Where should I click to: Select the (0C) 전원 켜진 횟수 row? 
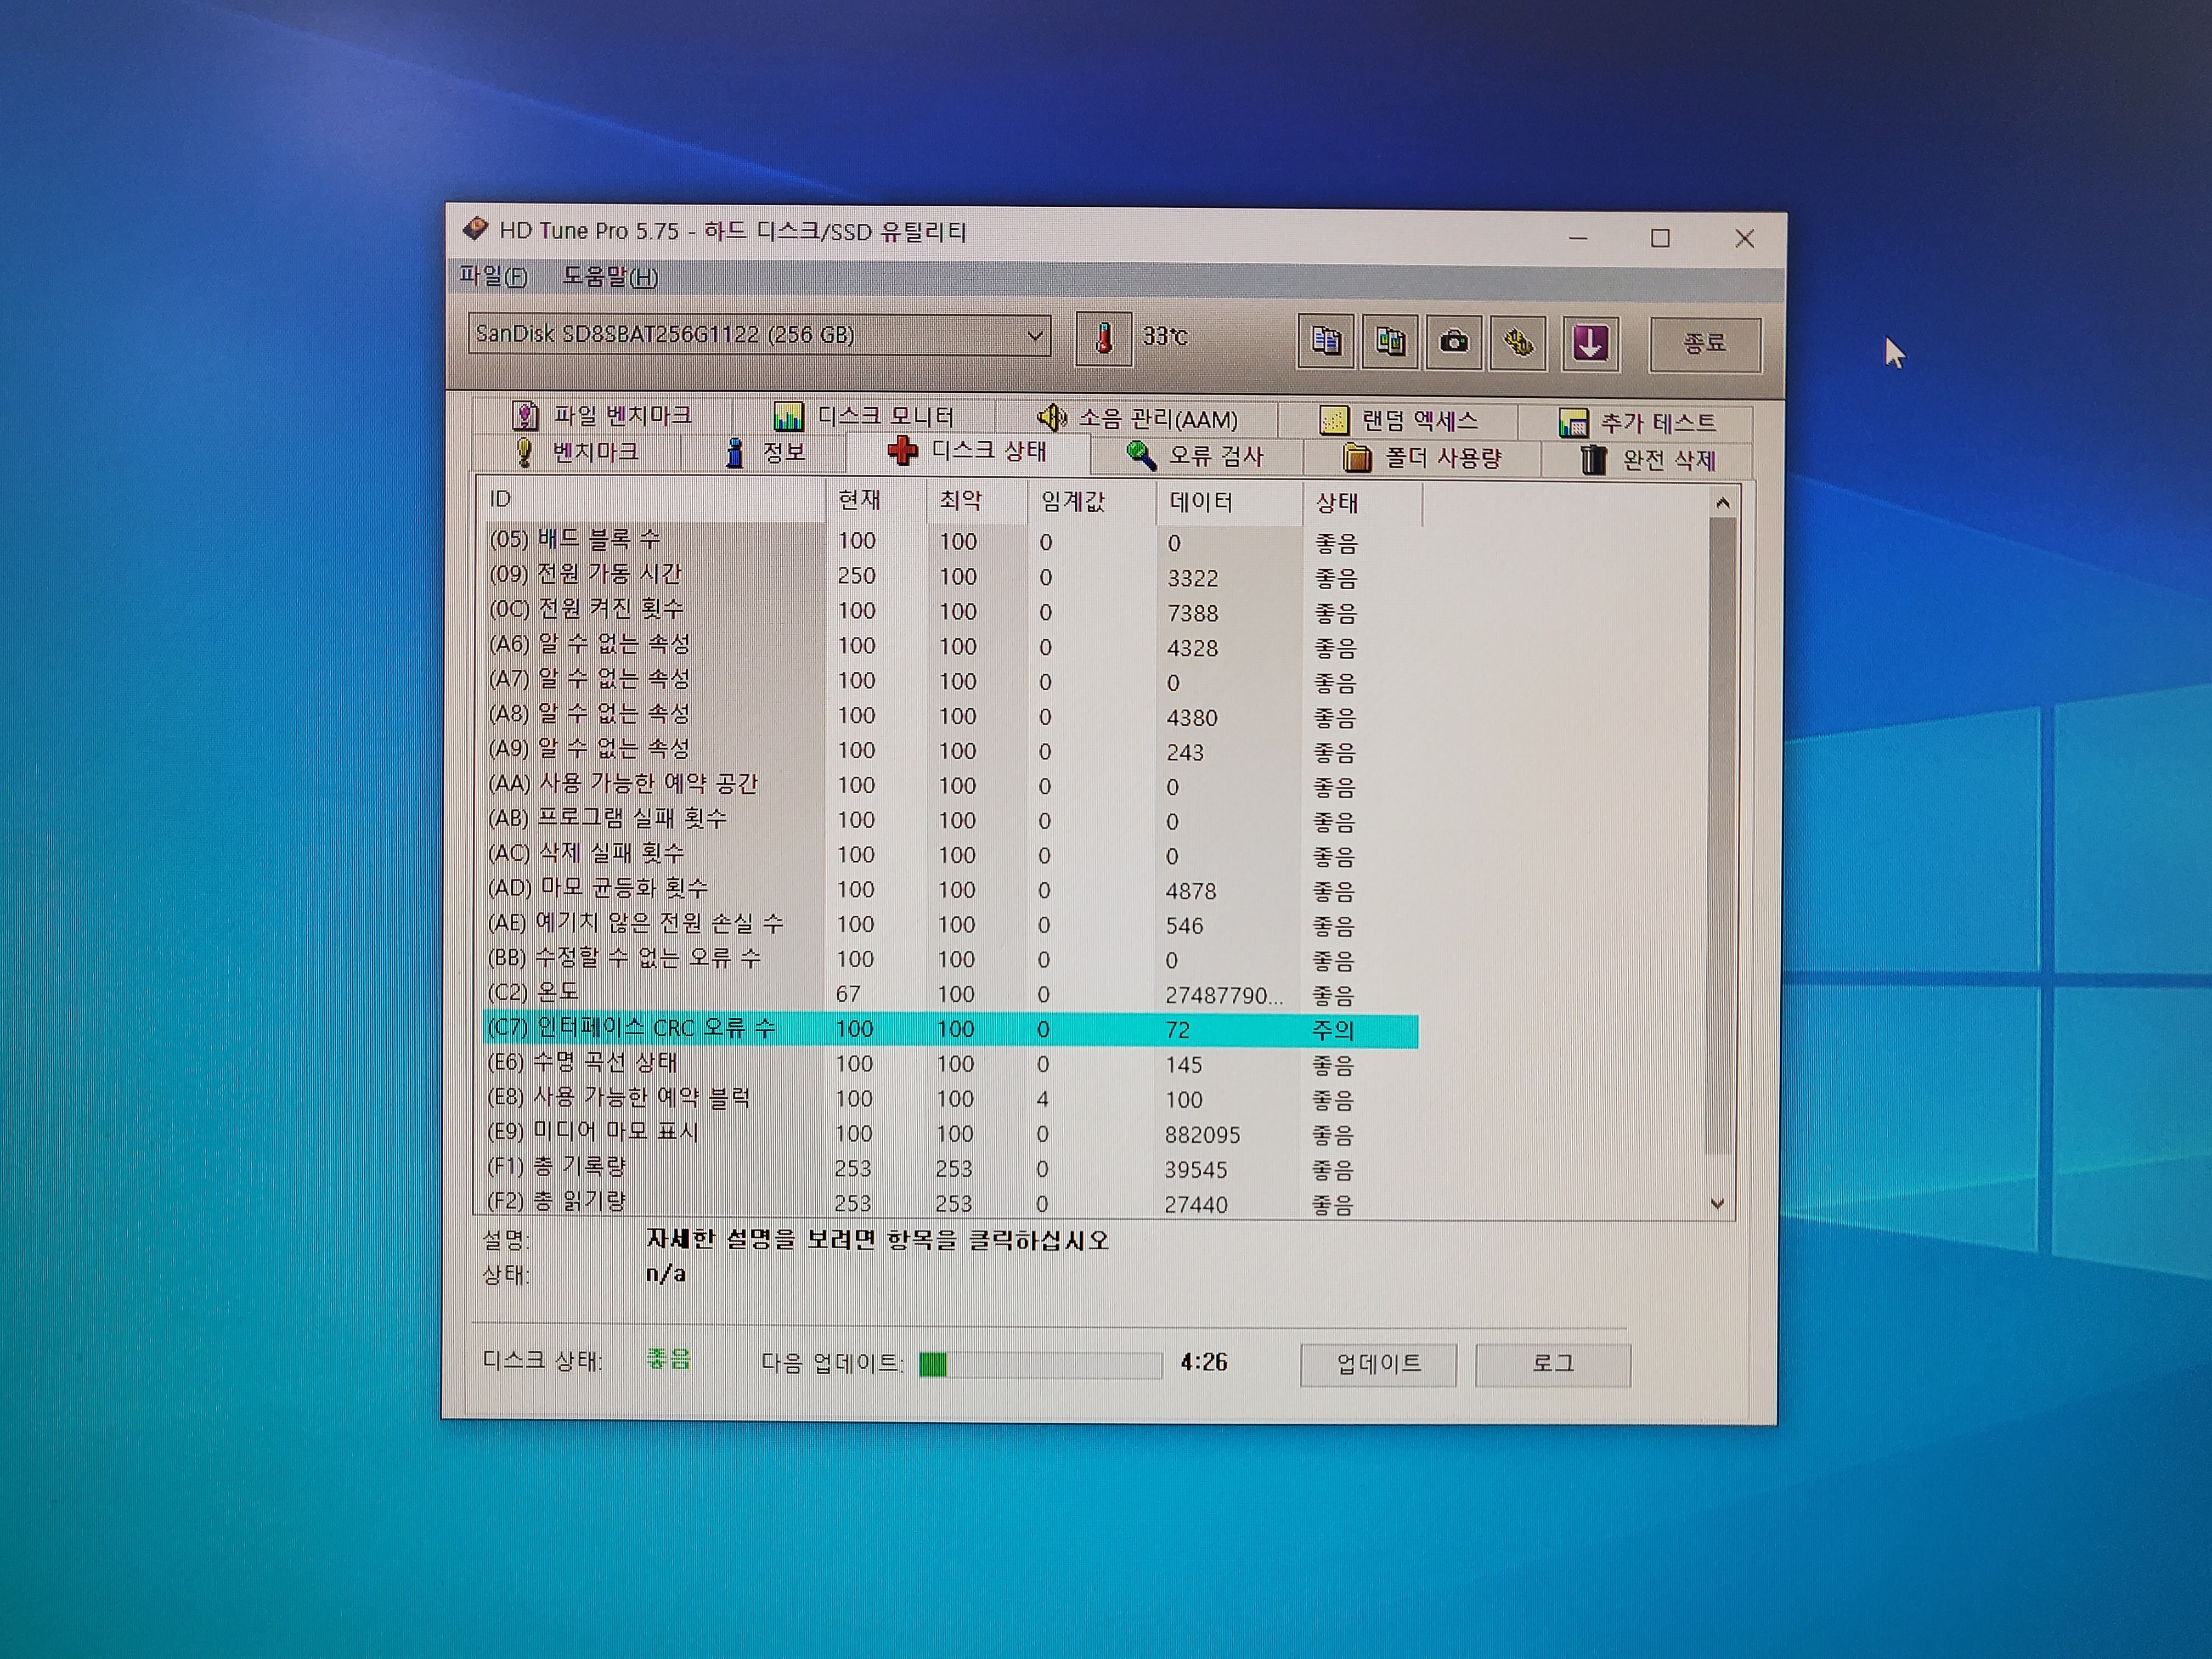coord(952,611)
